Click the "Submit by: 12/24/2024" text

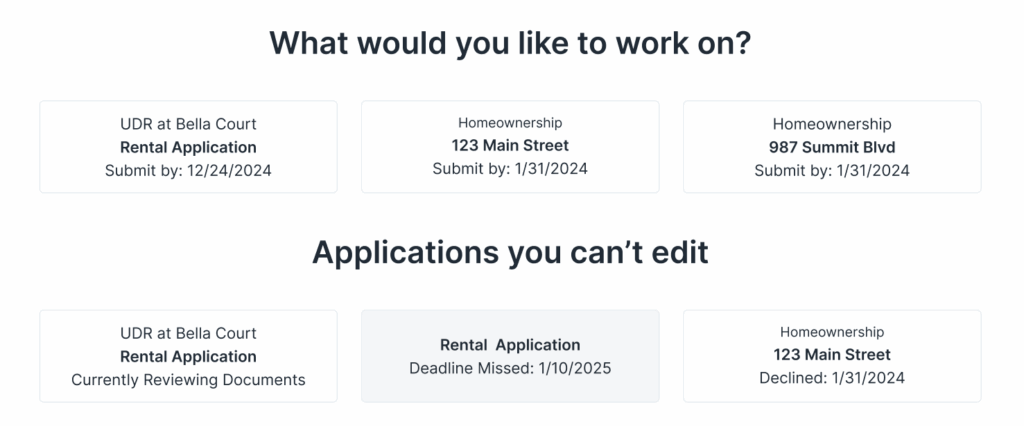click(188, 171)
